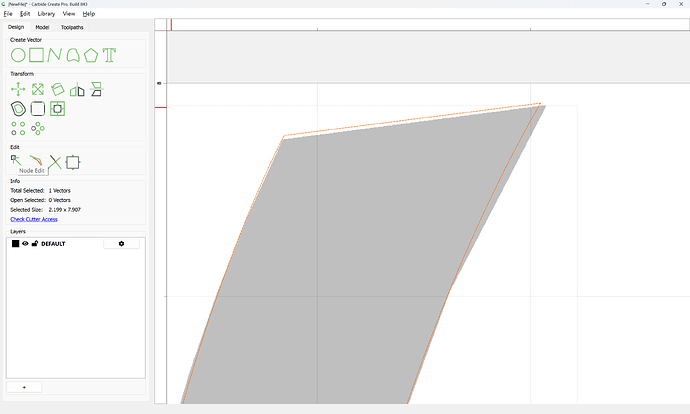690x414 pixels.
Task: Choose the Polyline drawing tool
Action: (x=55, y=55)
